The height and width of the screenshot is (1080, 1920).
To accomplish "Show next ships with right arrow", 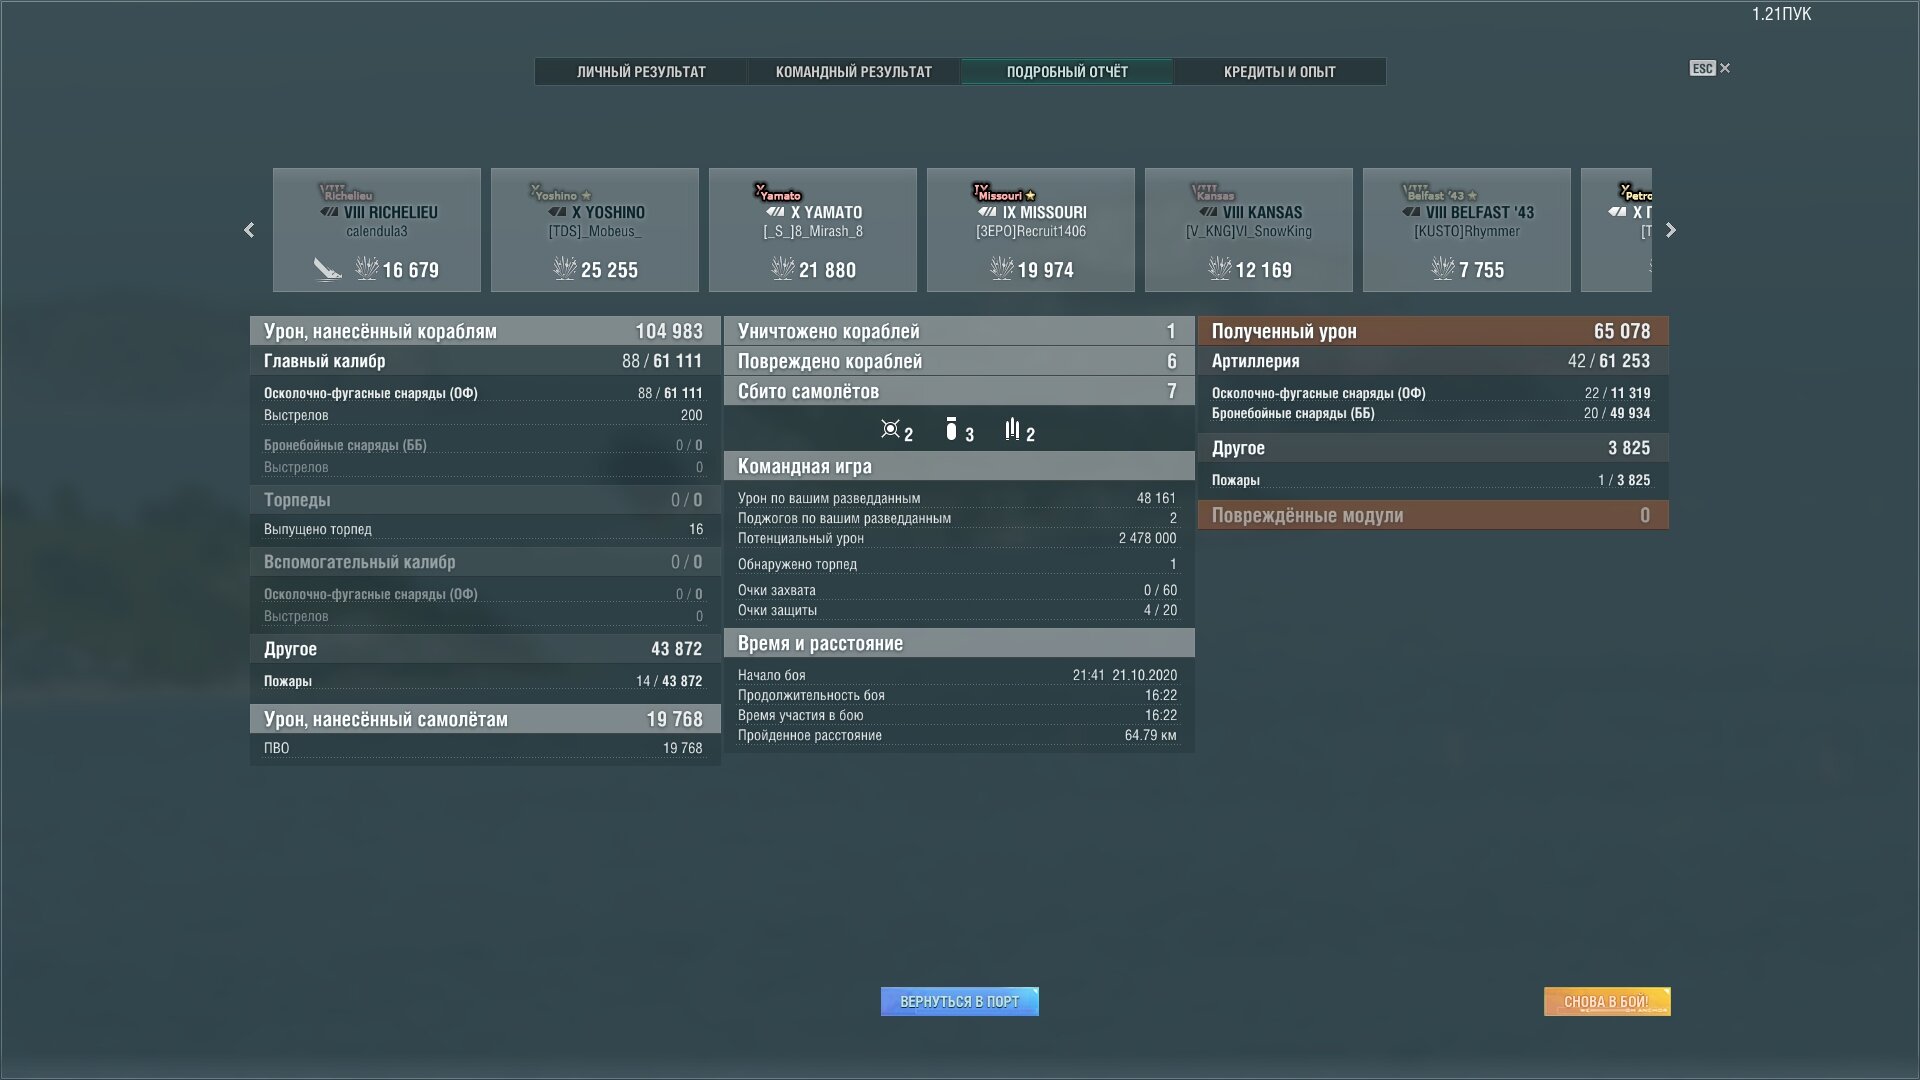I will tap(1670, 230).
